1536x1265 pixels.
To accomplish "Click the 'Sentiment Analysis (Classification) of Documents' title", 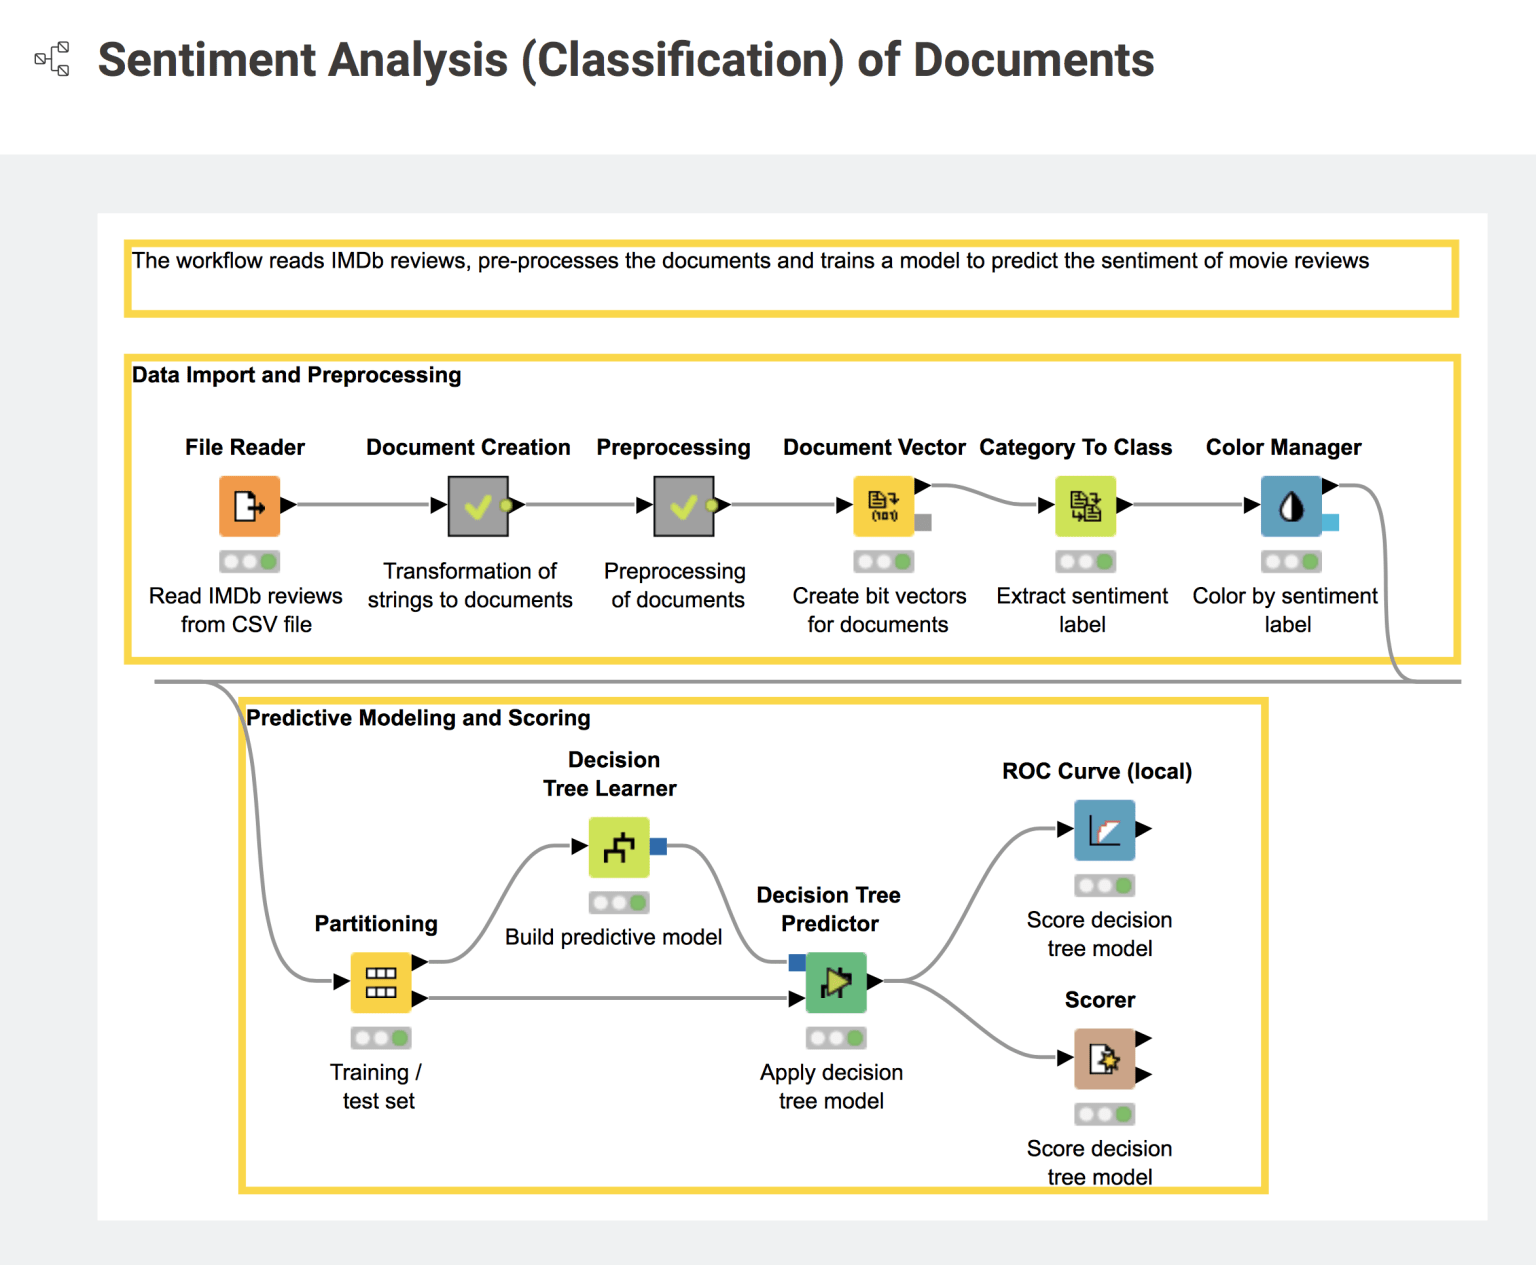I will (626, 60).
